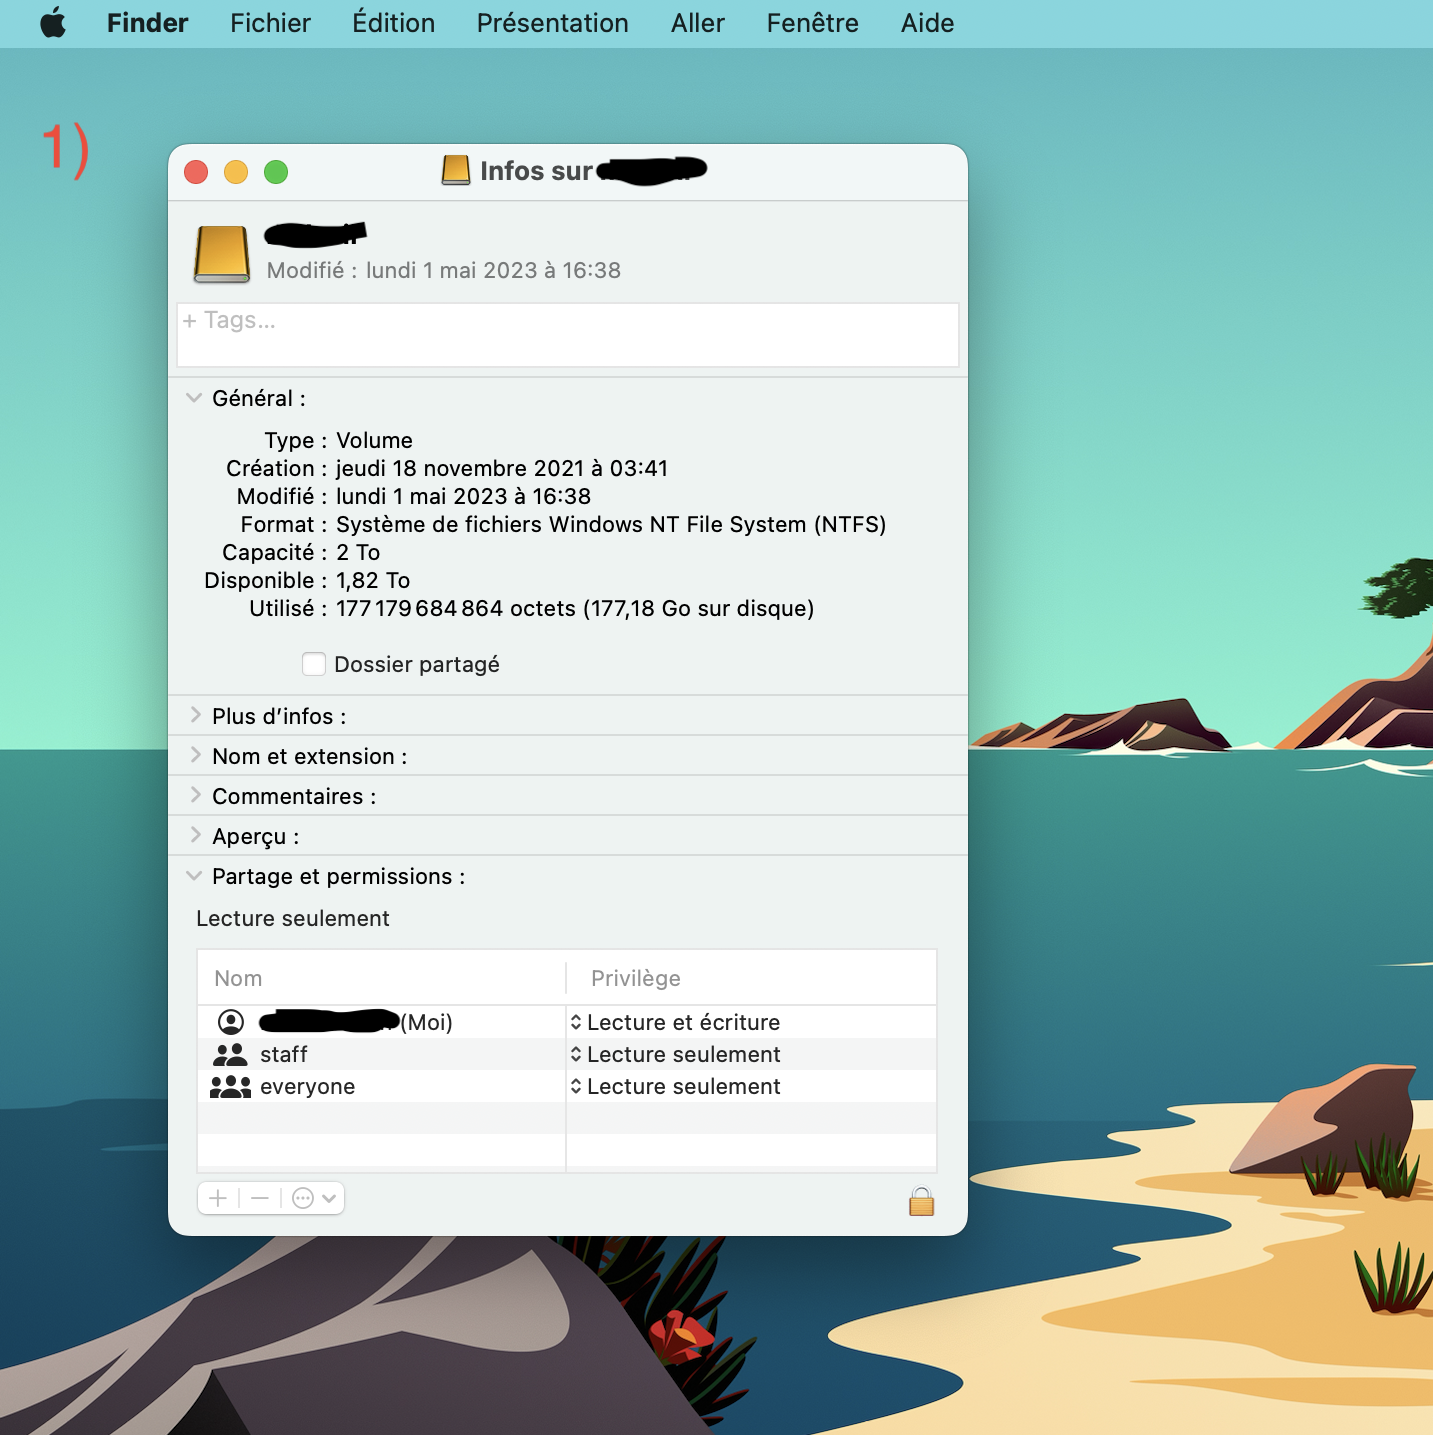Close the Infos window with red button

pos(196,172)
